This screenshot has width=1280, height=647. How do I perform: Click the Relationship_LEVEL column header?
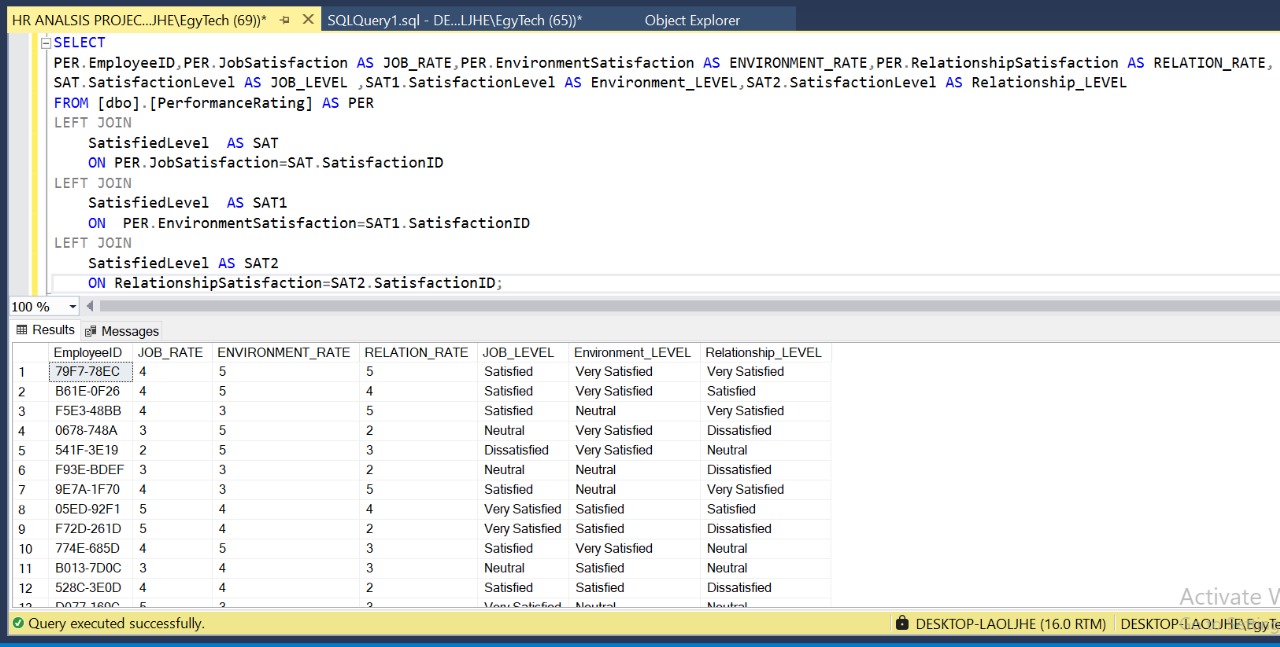765,352
